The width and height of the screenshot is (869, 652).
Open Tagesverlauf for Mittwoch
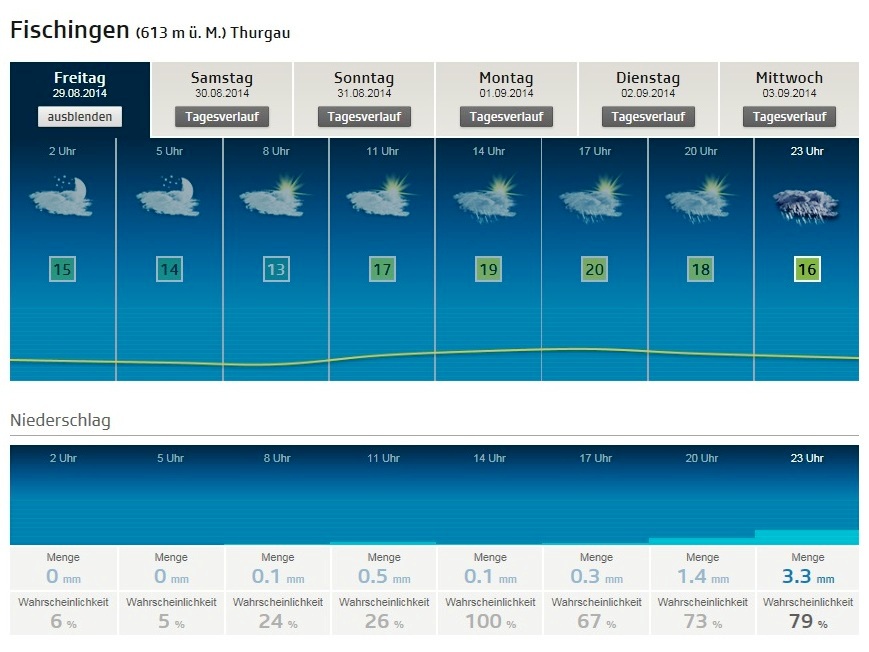click(789, 116)
